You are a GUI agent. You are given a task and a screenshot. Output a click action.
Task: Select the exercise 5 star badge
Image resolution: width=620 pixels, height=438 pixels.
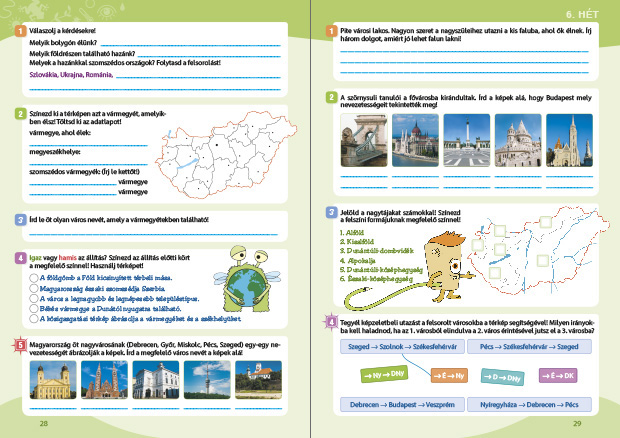coord(21,345)
